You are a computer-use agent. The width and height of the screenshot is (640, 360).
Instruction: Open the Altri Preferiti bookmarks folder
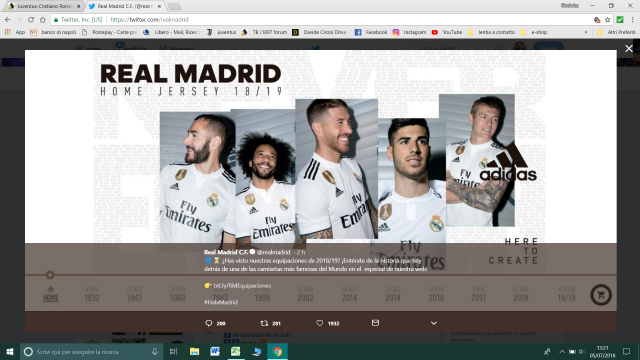pyautogui.click(x=616, y=32)
